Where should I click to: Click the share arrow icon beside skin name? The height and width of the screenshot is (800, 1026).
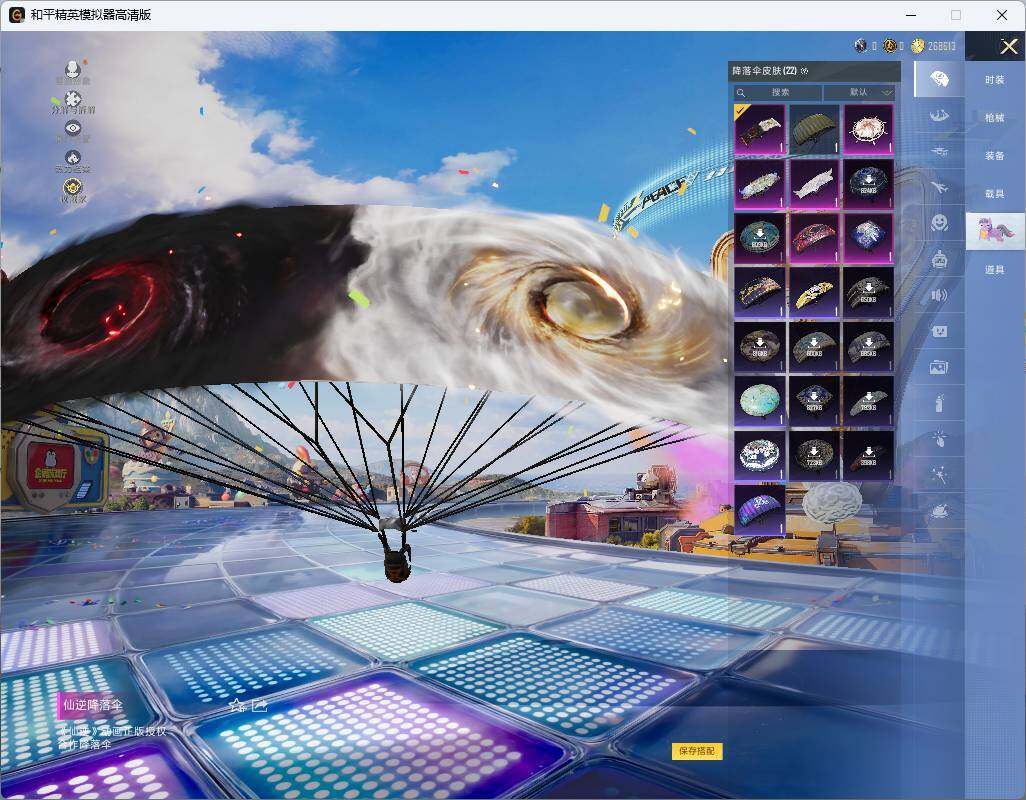tap(259, 705)
